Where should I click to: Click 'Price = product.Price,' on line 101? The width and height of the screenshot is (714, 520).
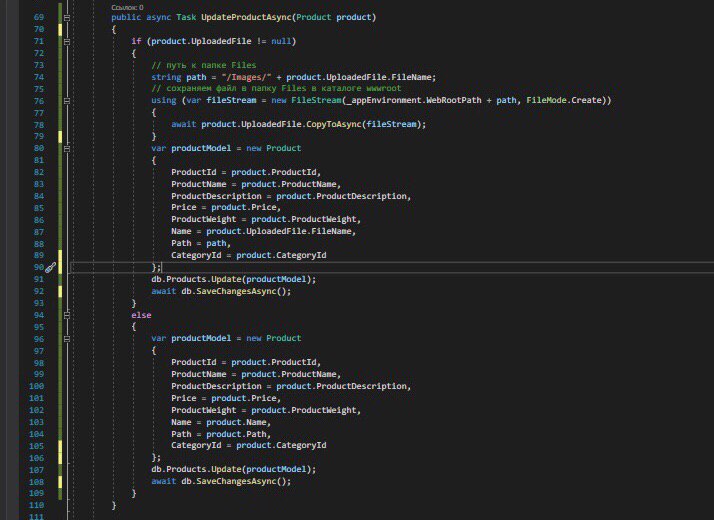pyautogui.click(x=226, y=398)
